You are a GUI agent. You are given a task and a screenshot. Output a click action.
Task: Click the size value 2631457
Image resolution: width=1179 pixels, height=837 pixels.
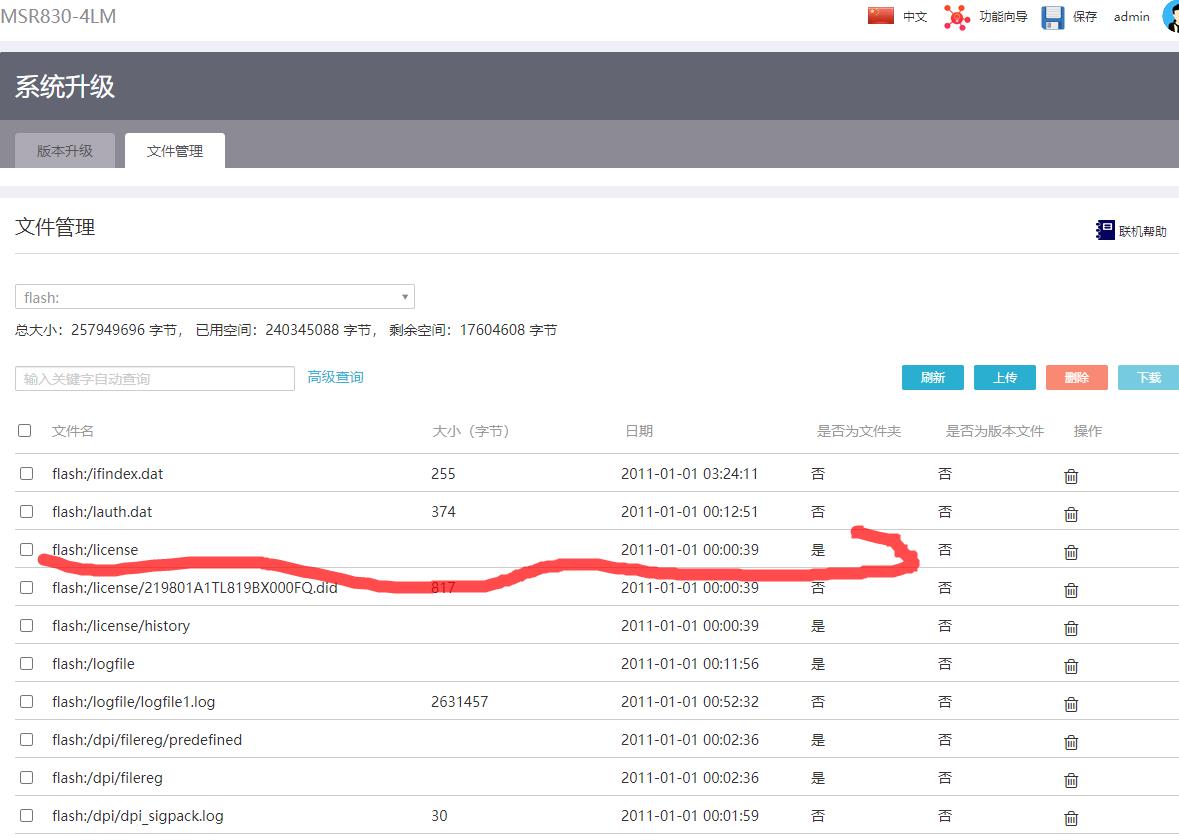(459, 702)
